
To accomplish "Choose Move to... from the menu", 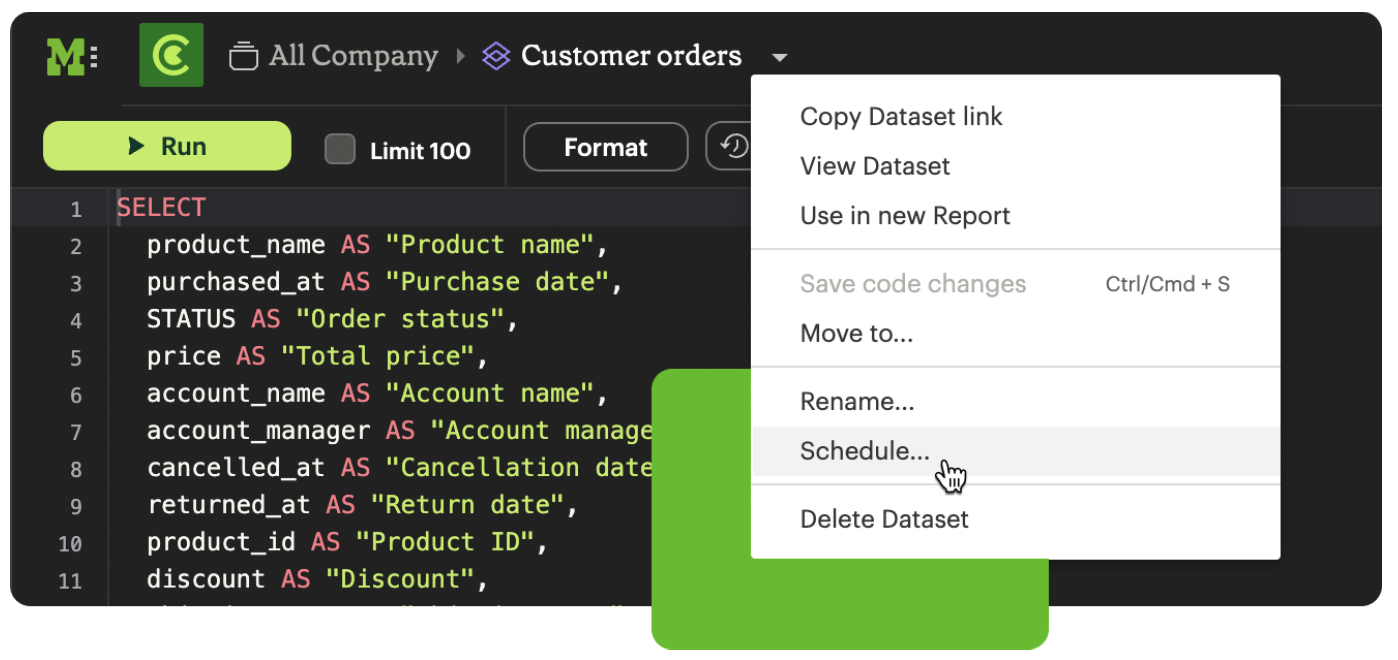I will click(856, 333).
